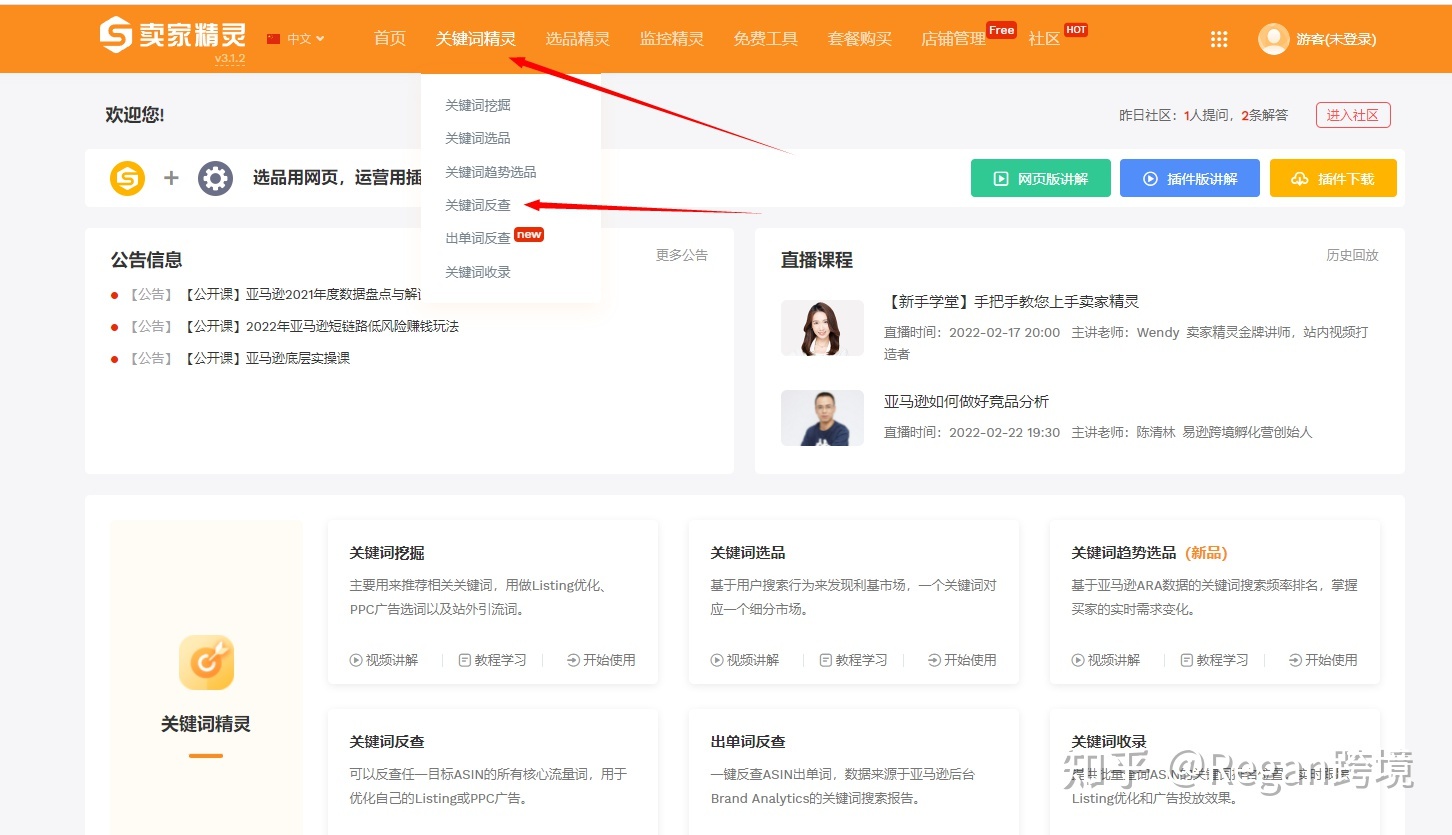This screenshot has width=1452, height=835.
Task: Click the gray gear plugin icon
Action: pyautogui.click(x=215, y=178)
